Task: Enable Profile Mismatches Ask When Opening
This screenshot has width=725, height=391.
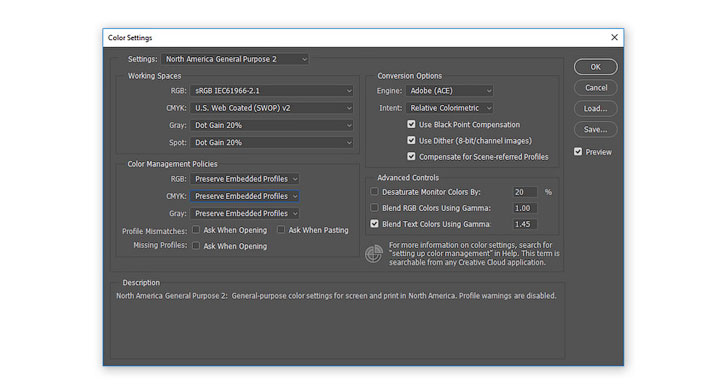Action: point(196,229)
